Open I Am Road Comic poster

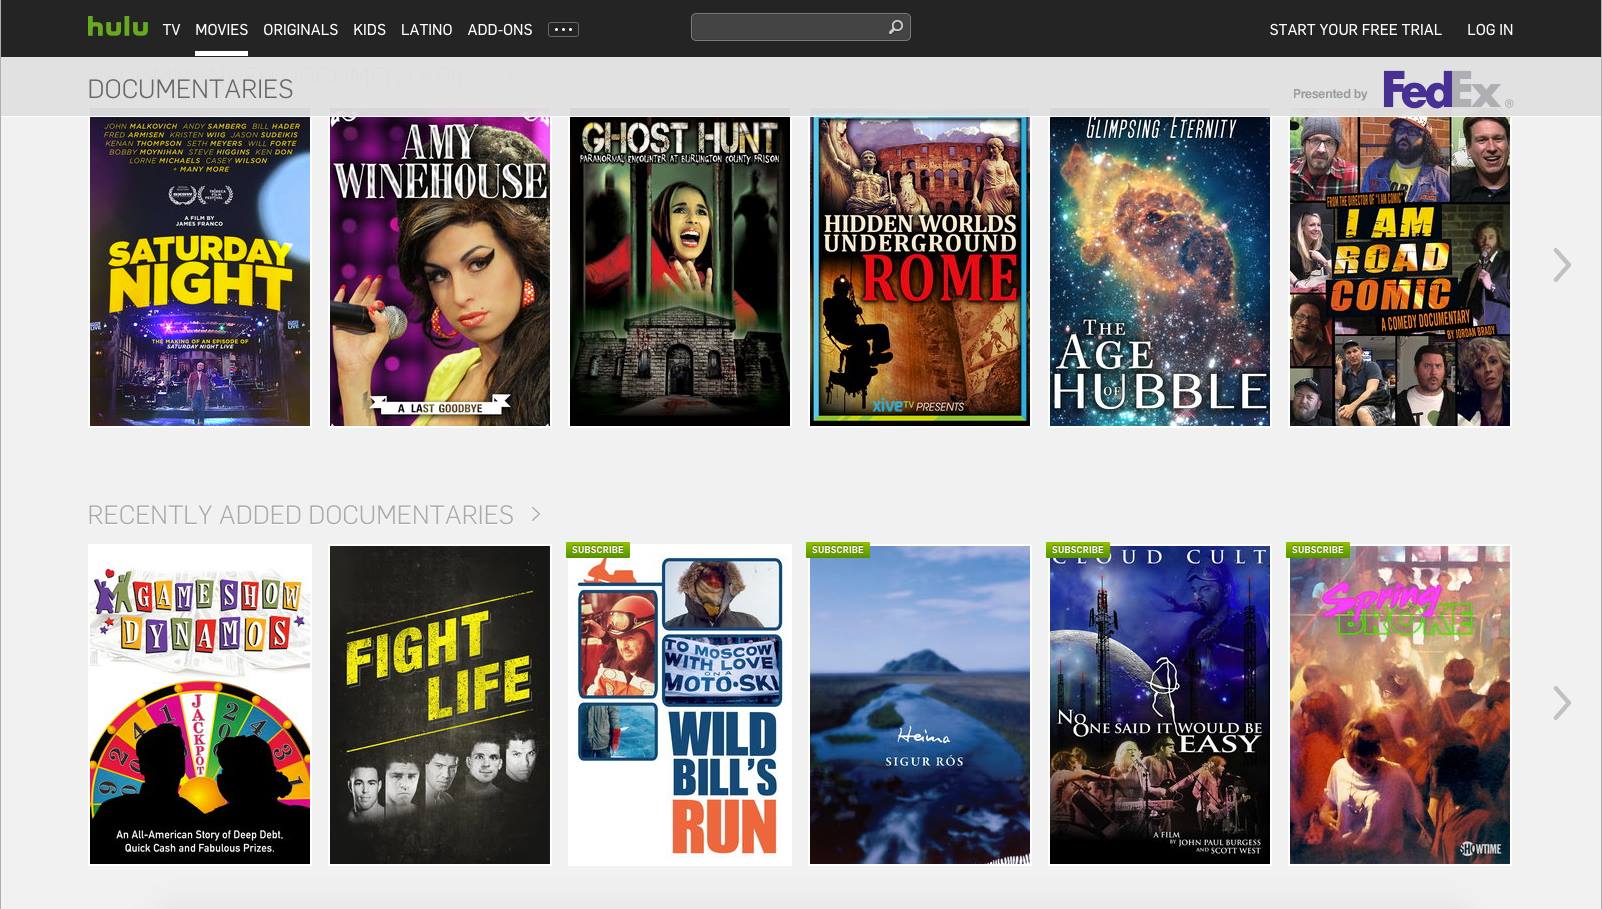pyautogui.click(x=1400, y=271)
